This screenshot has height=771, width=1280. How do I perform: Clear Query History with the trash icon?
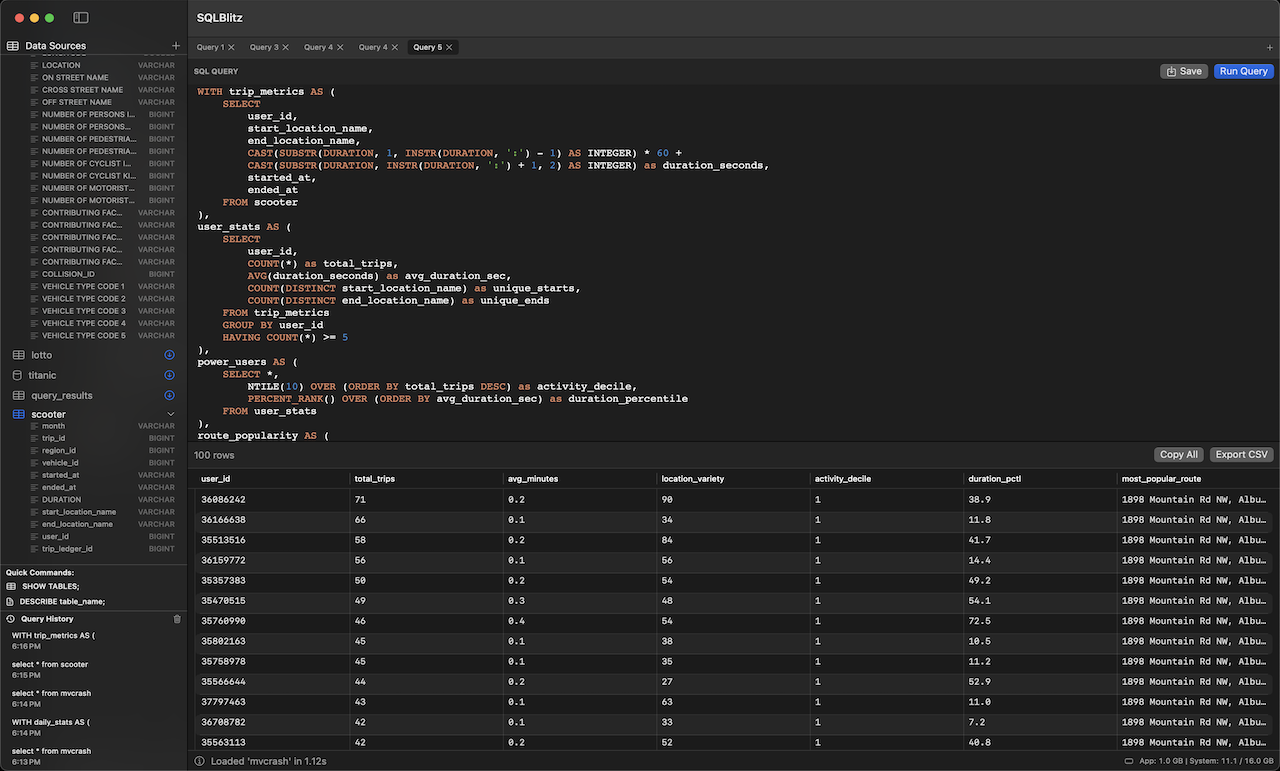177,619
